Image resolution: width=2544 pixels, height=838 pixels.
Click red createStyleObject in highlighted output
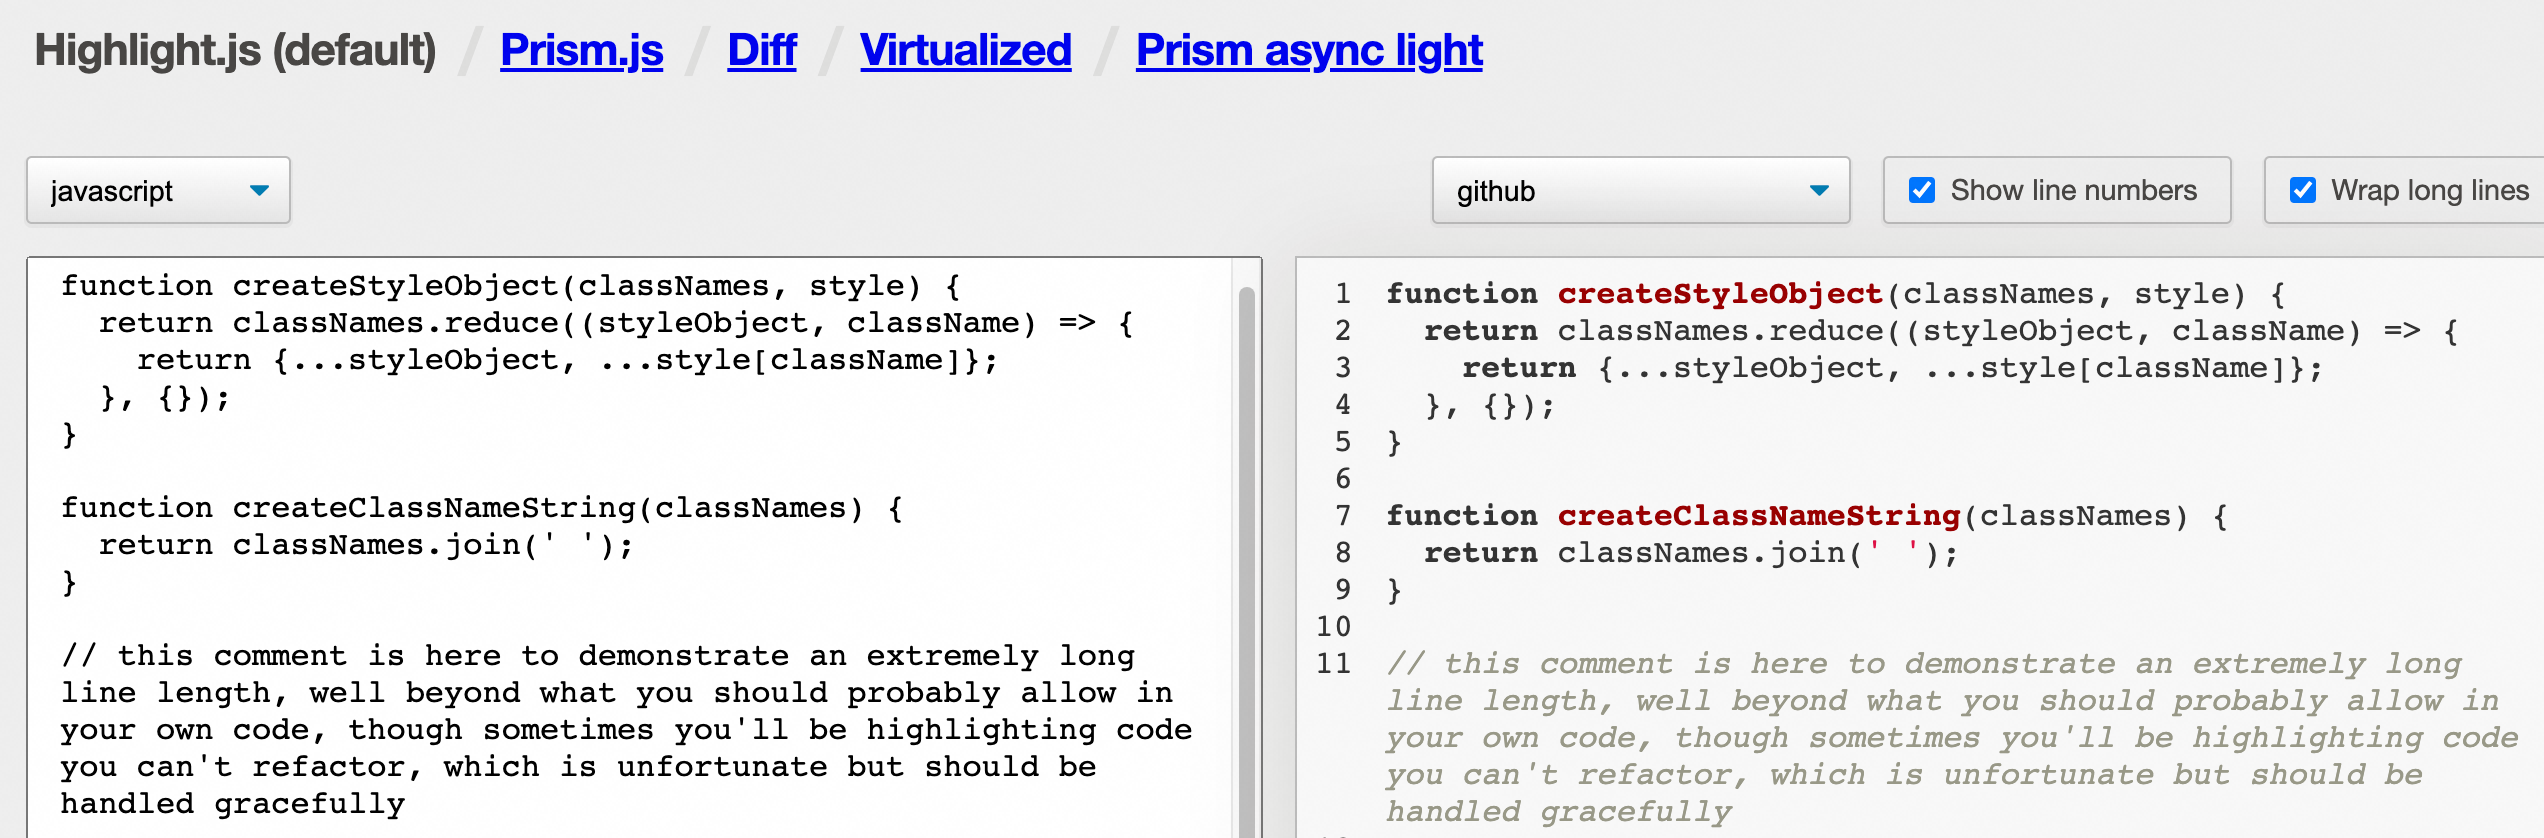1720,294
